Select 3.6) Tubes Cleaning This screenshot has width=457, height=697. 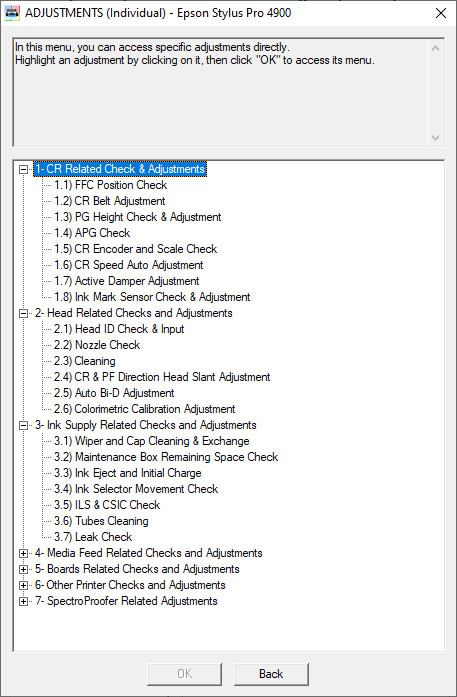(x=101, y=521)
